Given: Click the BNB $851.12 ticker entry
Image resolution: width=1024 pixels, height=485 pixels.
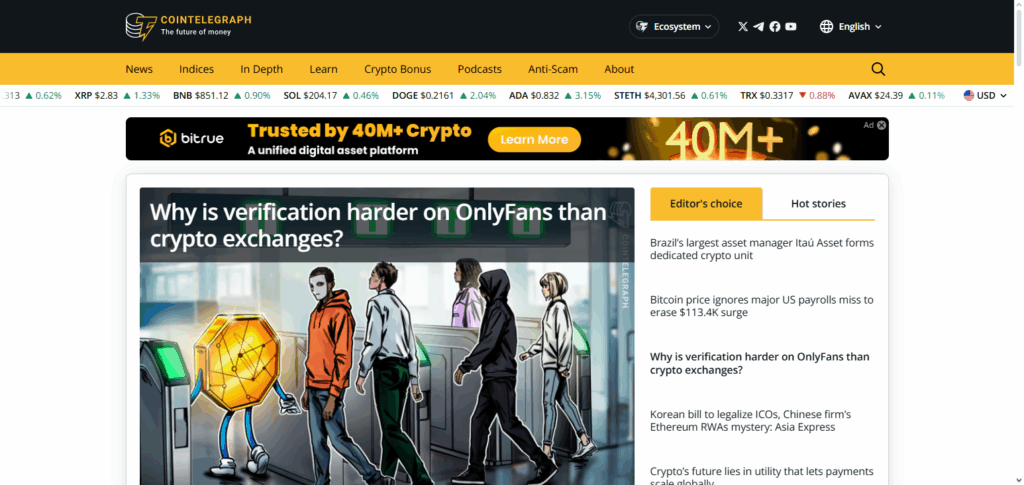Looking at the screenshot, I should 221,95.
